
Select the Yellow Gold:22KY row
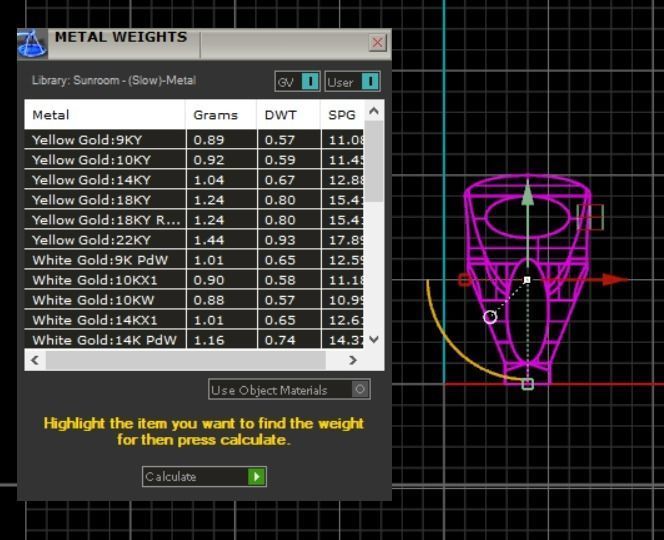click(194, 240)
